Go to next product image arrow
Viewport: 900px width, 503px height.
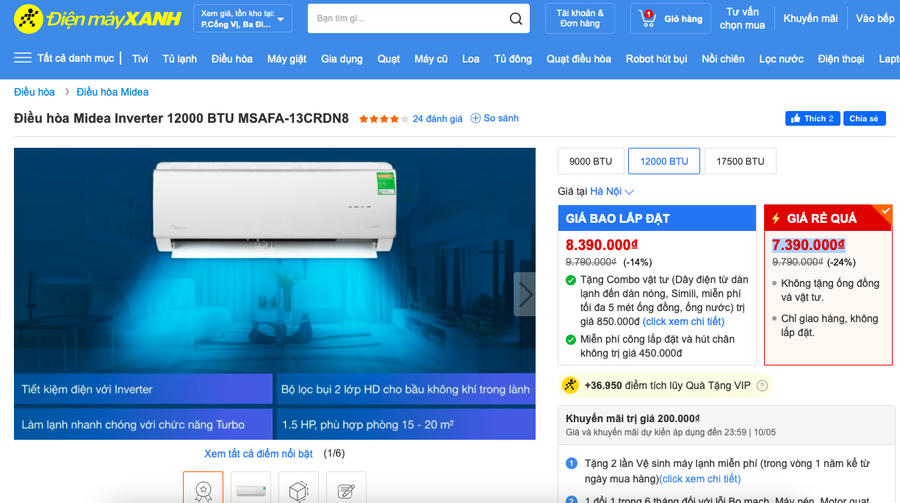(525, 294)
